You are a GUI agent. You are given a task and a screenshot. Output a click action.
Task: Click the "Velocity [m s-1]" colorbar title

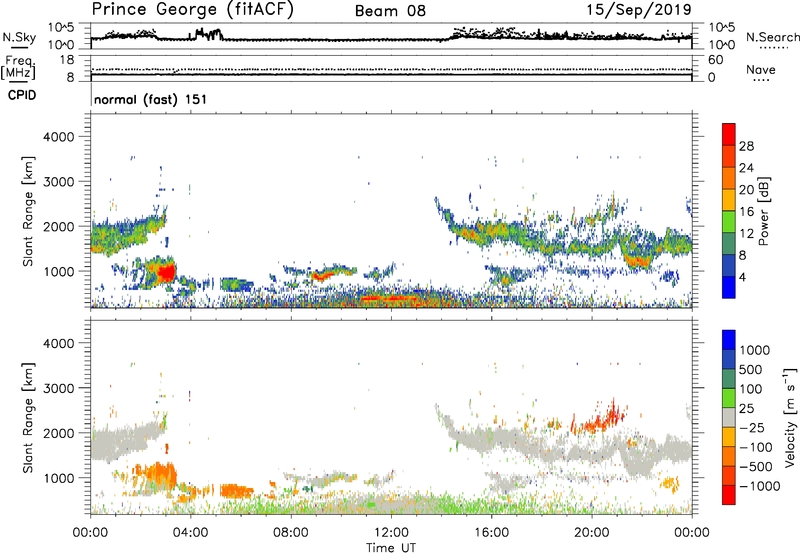tap(791, 417)
